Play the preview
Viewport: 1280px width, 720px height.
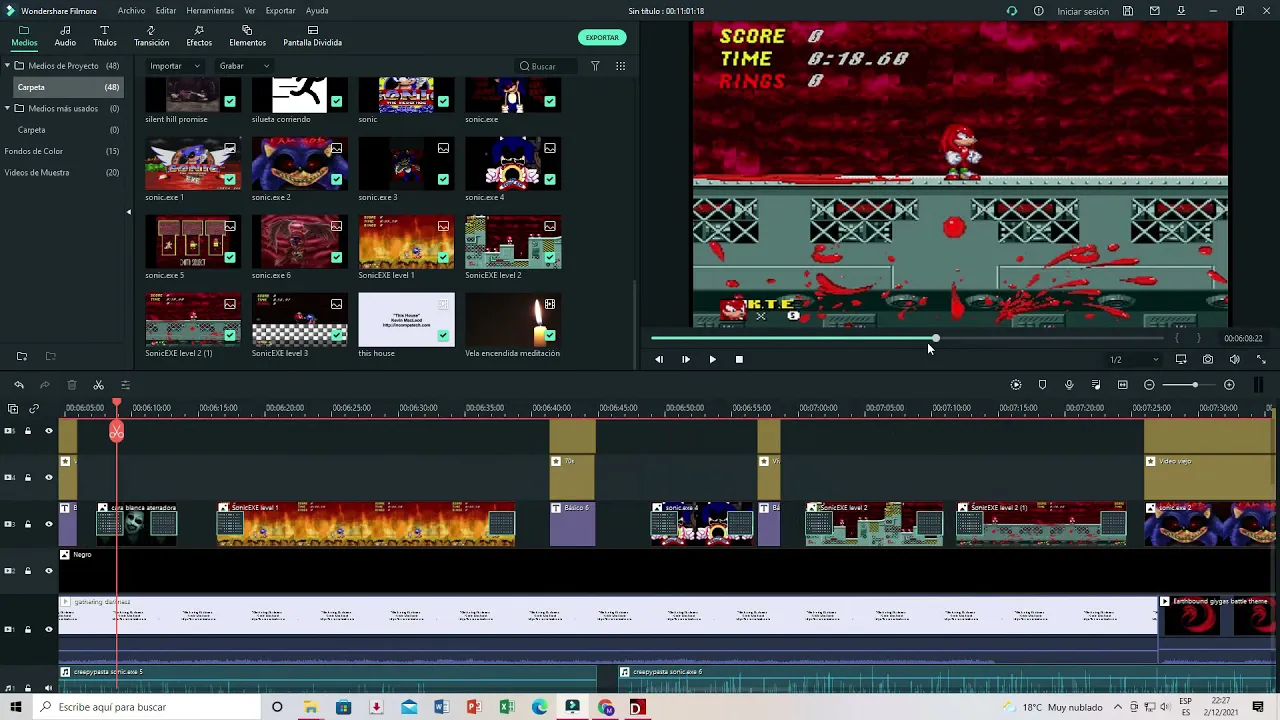(712, 359)
